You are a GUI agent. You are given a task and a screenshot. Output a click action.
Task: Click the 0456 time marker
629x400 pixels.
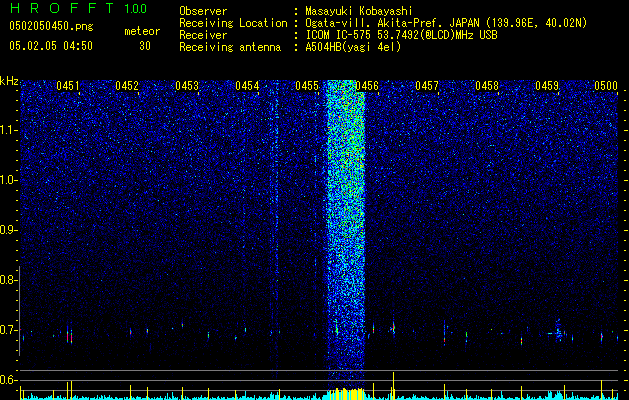click(x=367, y=86)
